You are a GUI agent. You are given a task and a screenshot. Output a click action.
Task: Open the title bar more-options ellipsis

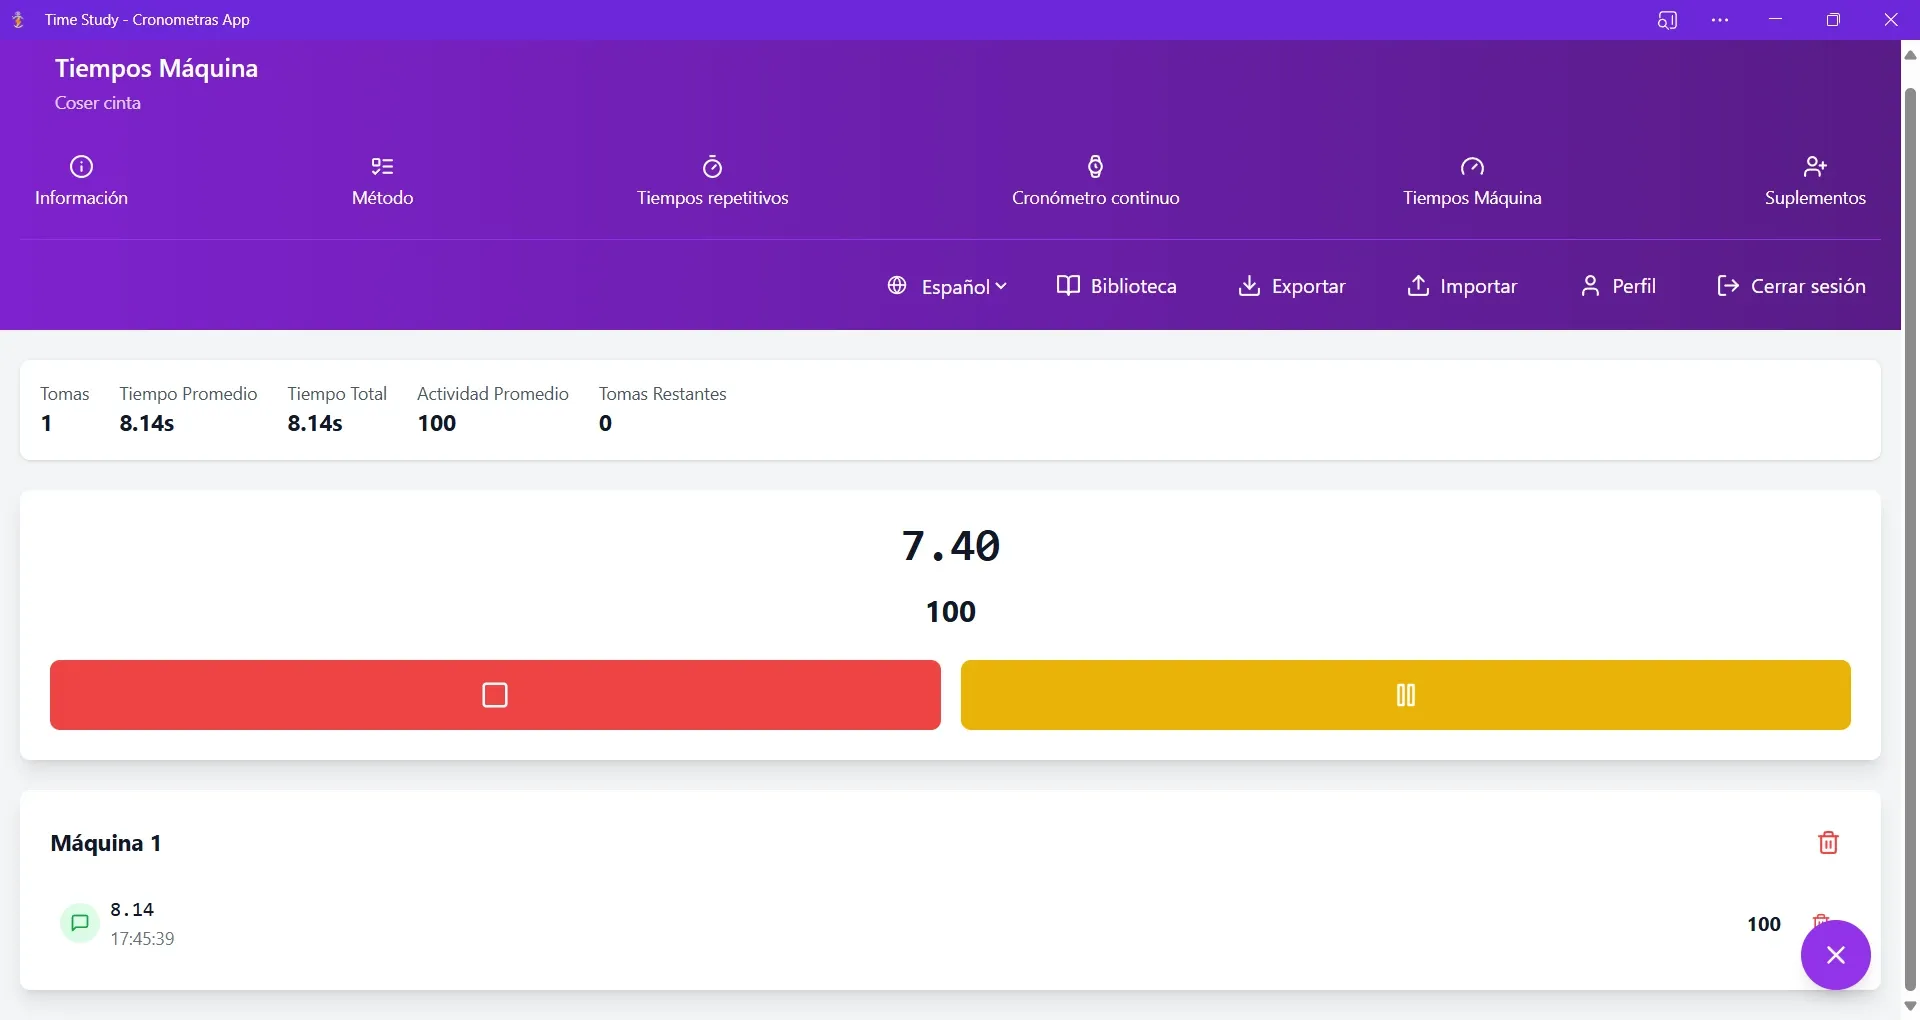pos(1720,20)
